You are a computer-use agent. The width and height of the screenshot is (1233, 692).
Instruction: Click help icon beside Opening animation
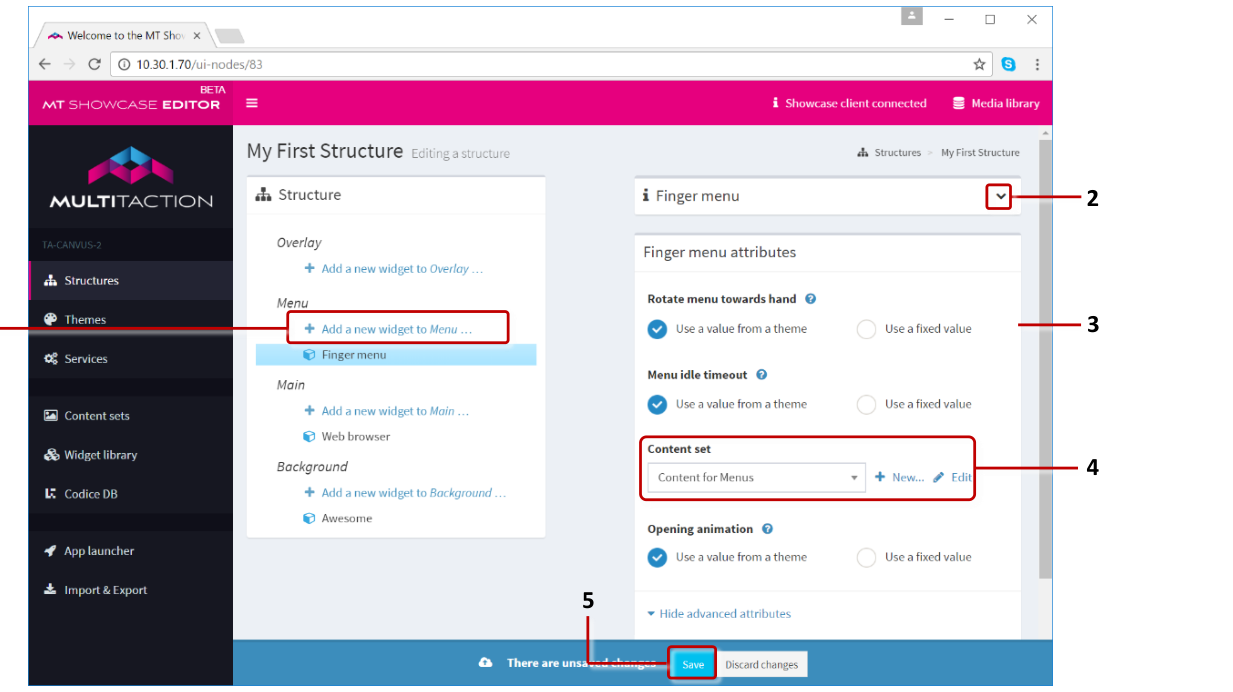point(767,529)
